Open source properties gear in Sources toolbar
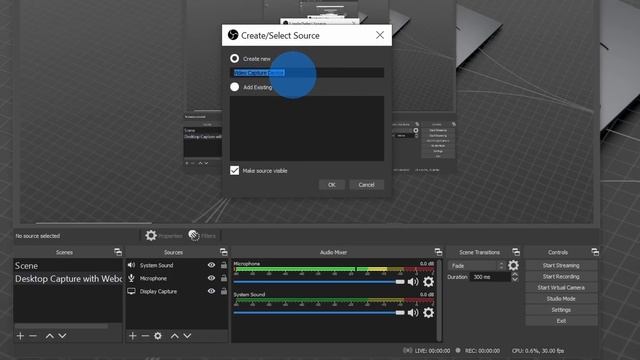This screenshot has width=640, height=360. (x=158, y=336)
